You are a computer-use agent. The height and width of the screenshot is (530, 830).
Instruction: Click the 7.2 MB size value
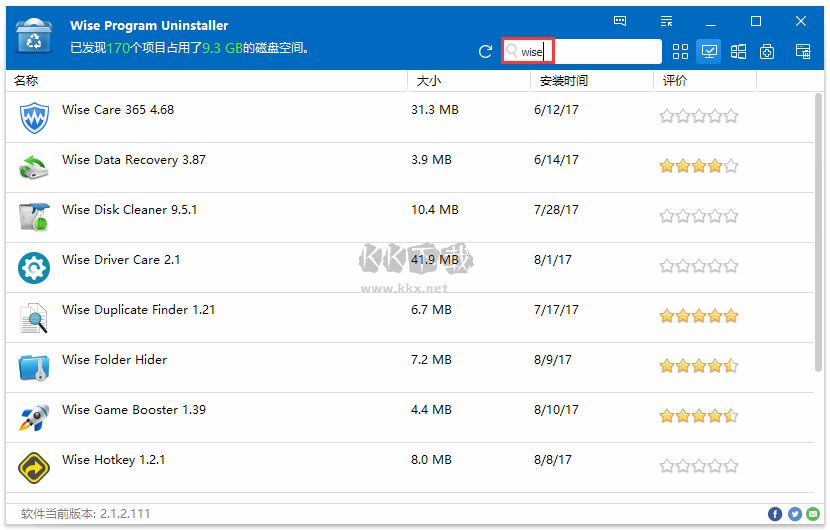(431, 360)
